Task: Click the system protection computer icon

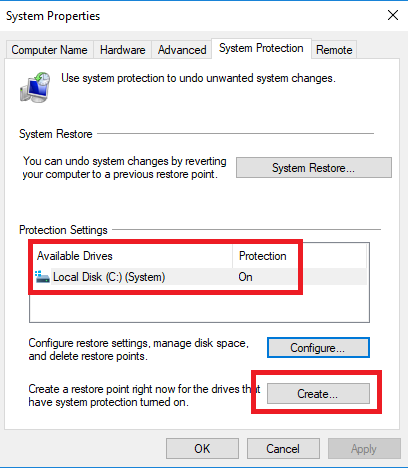Action: (x=35, y=87)
